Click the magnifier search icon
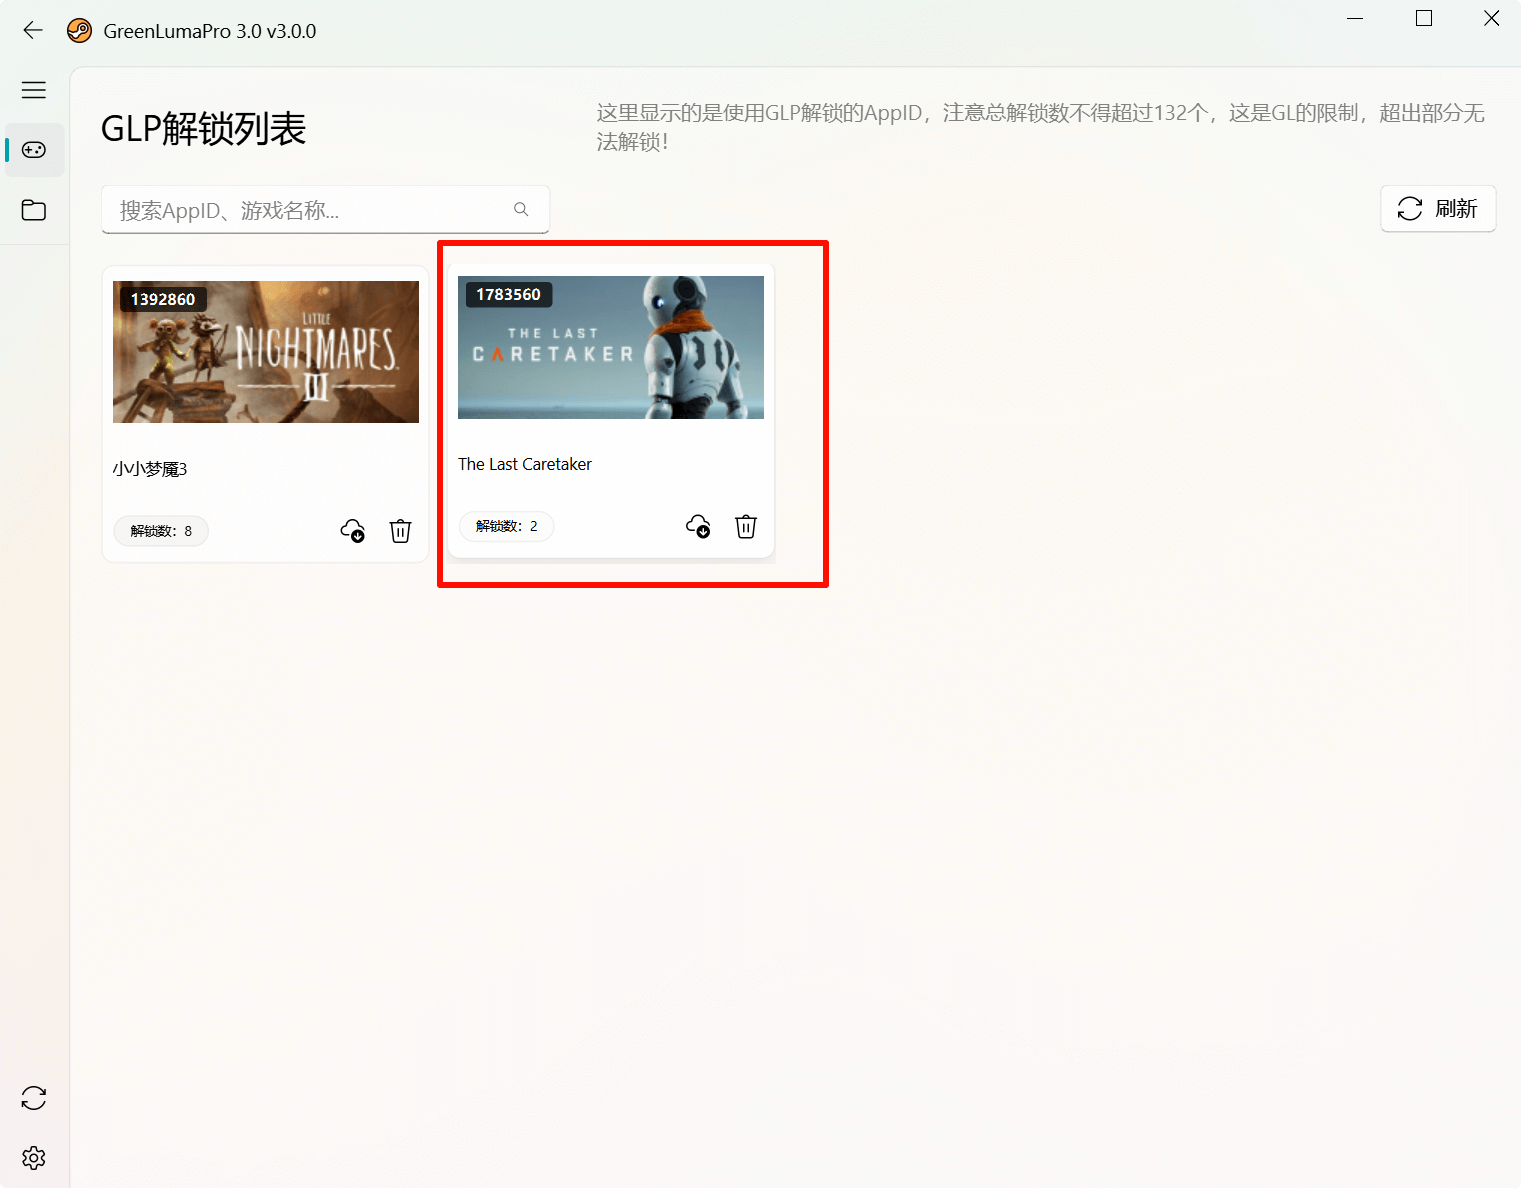 click(521, 209)
